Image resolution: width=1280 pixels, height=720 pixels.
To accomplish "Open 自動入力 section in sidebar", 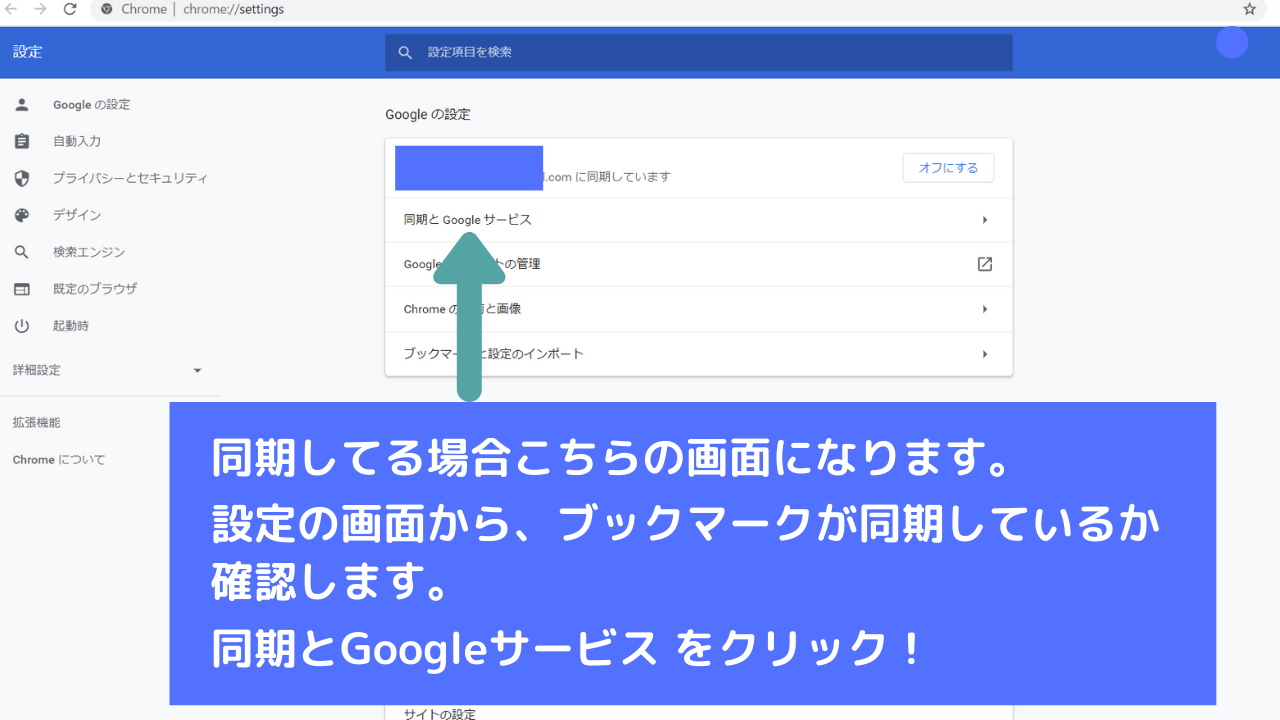I will (x=77, y=142).
